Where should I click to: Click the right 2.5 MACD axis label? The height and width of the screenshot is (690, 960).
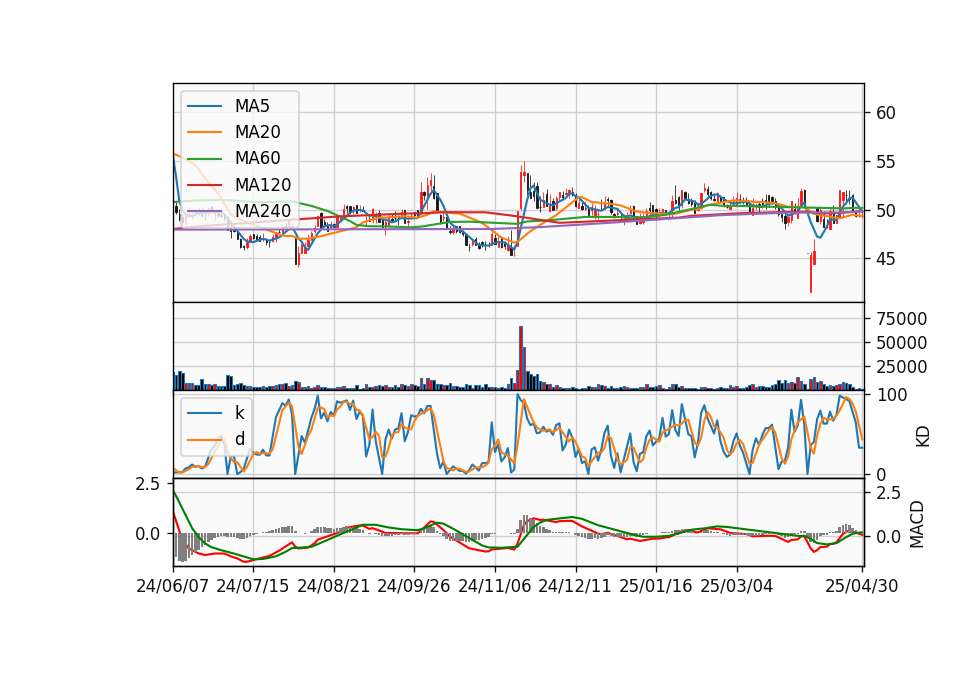[x=888, y=493]
